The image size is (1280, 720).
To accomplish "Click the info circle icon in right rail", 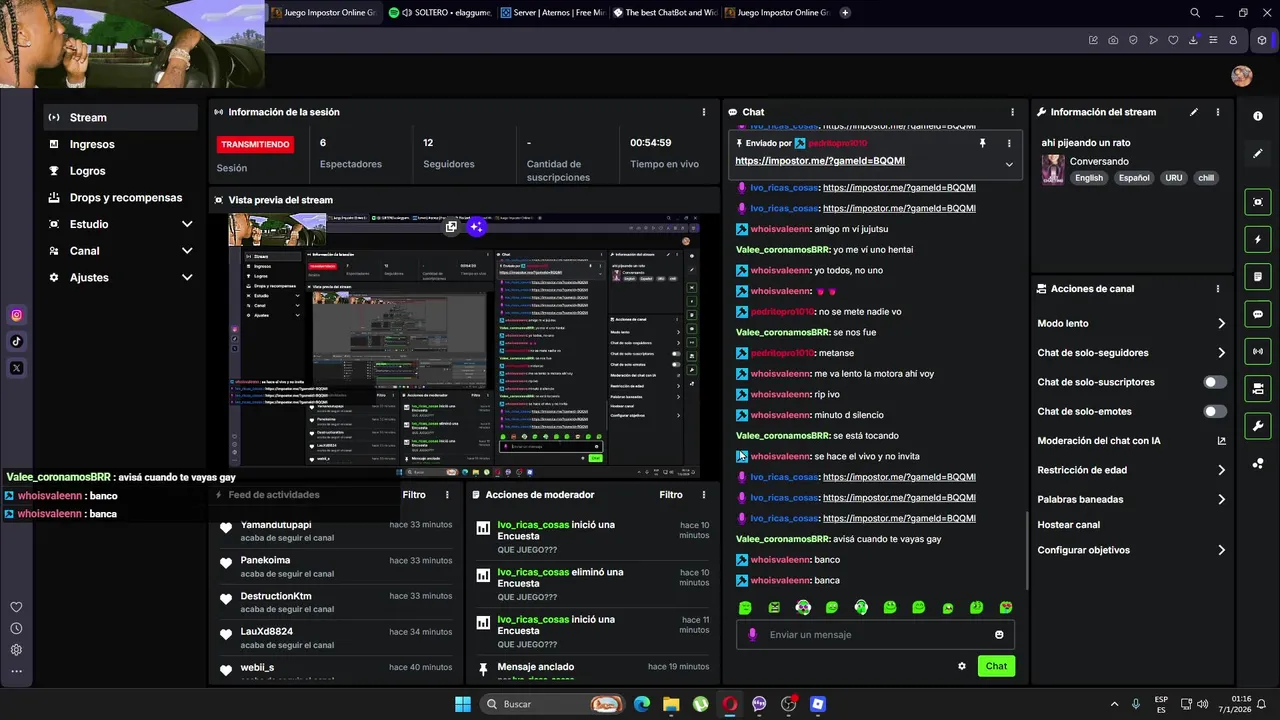I will [x=1258, y=116].
